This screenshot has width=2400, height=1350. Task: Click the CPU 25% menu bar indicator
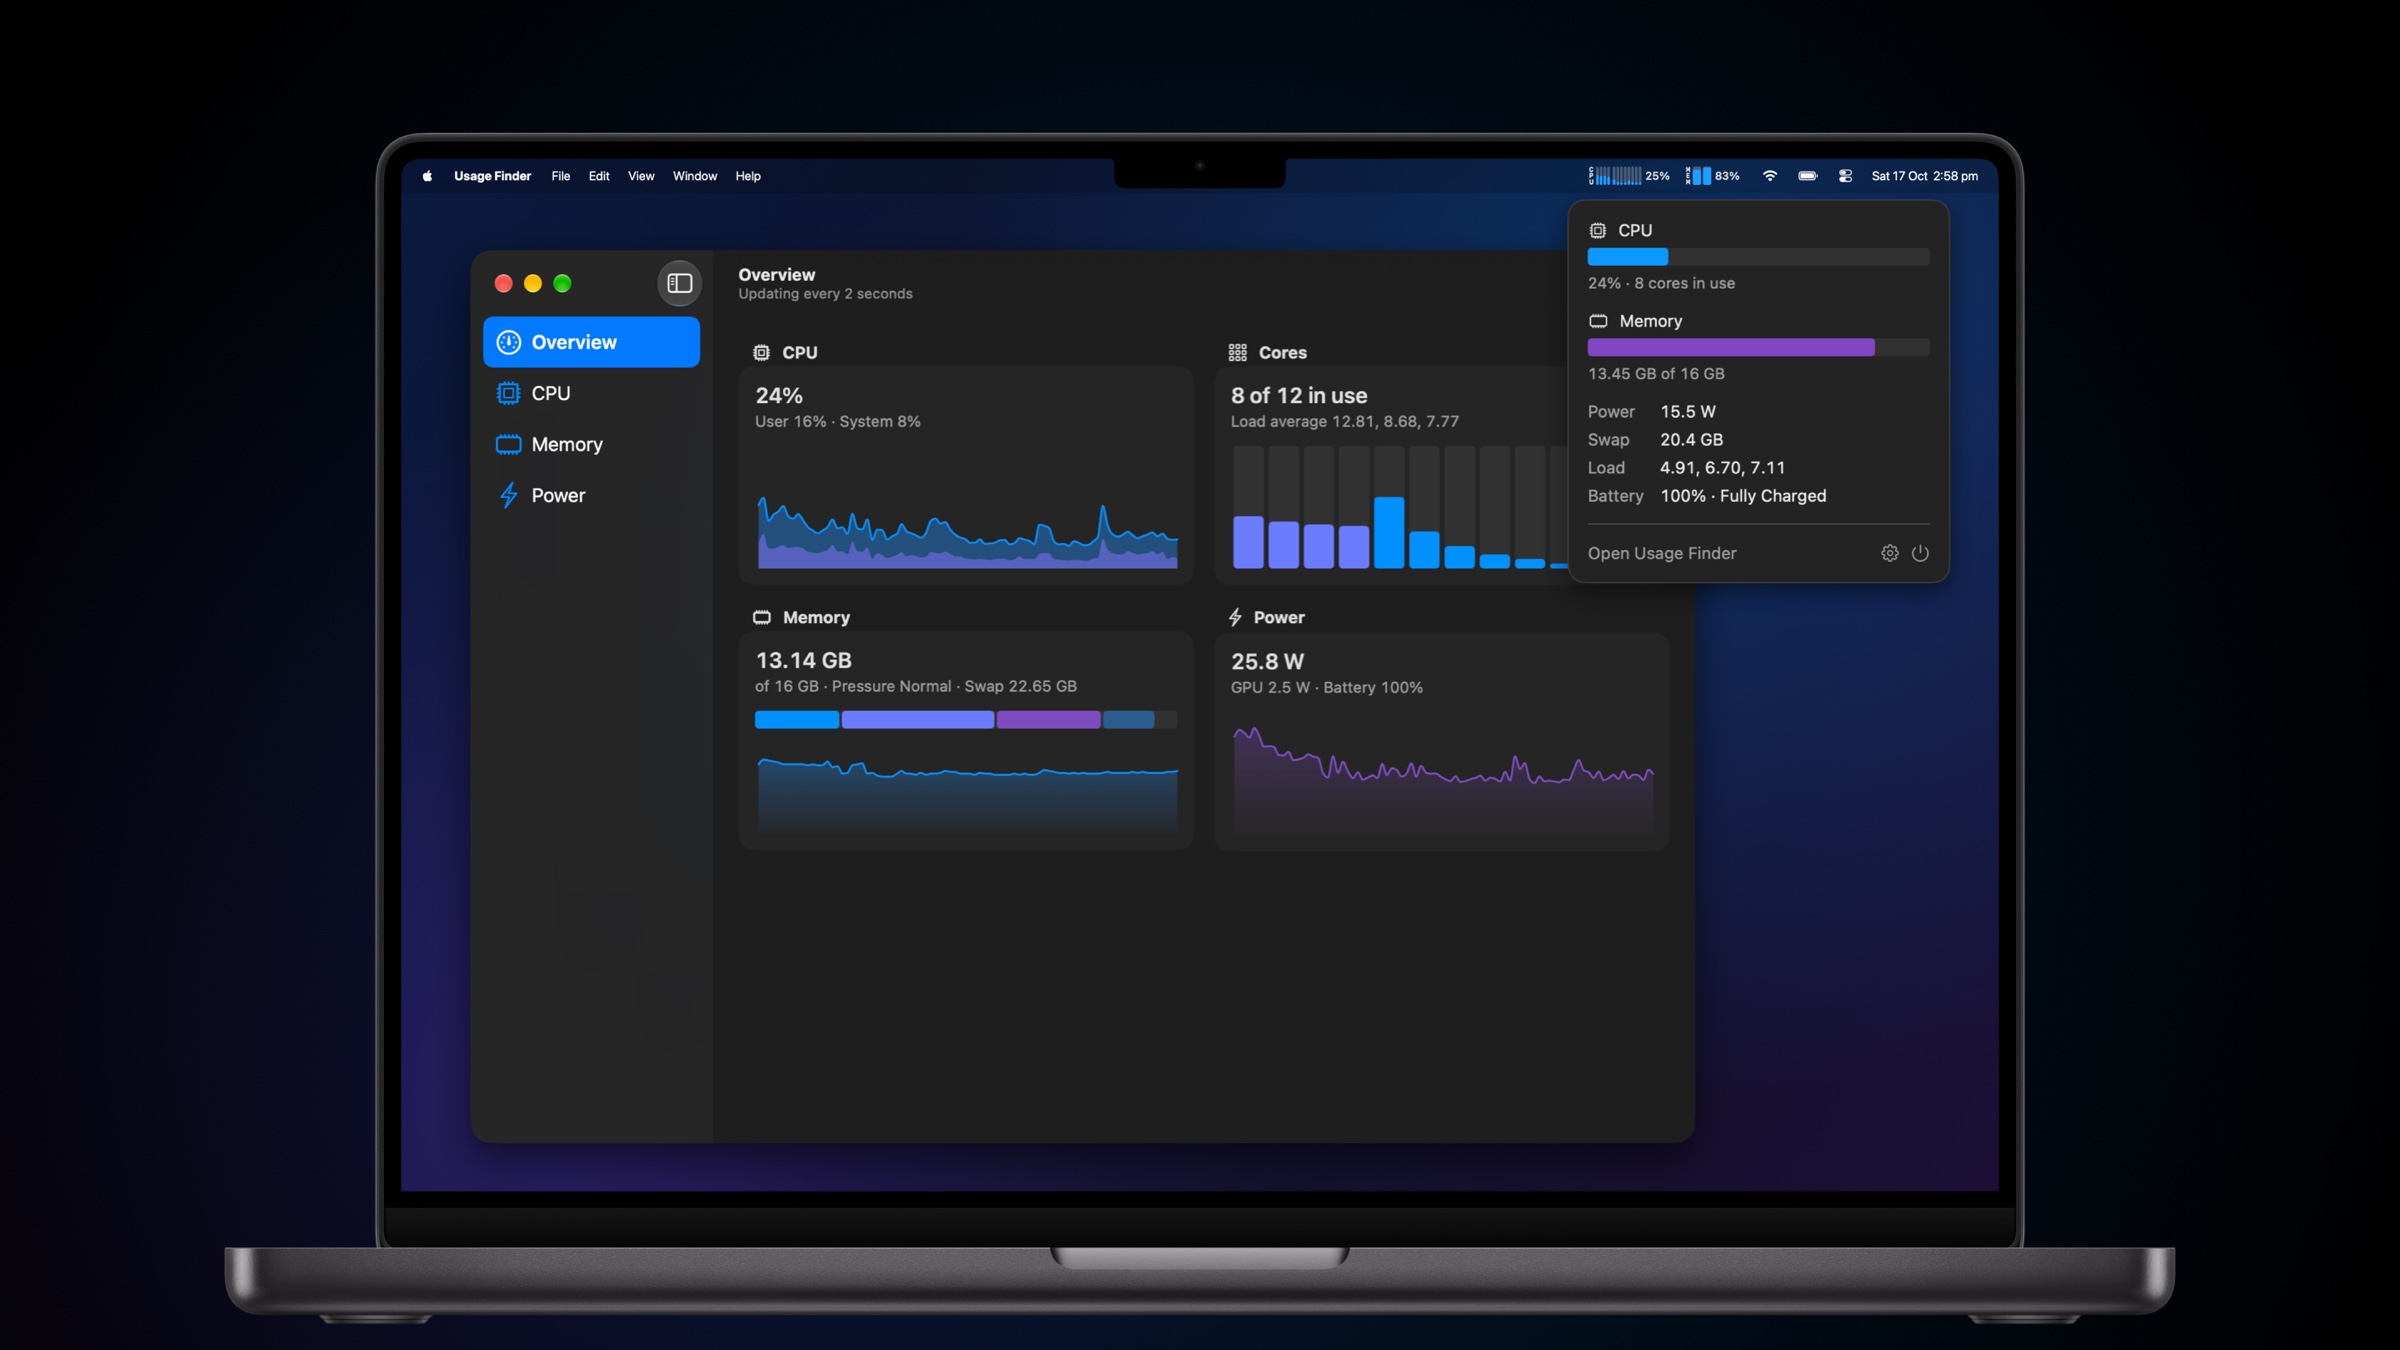click(x=1628, y=176)
